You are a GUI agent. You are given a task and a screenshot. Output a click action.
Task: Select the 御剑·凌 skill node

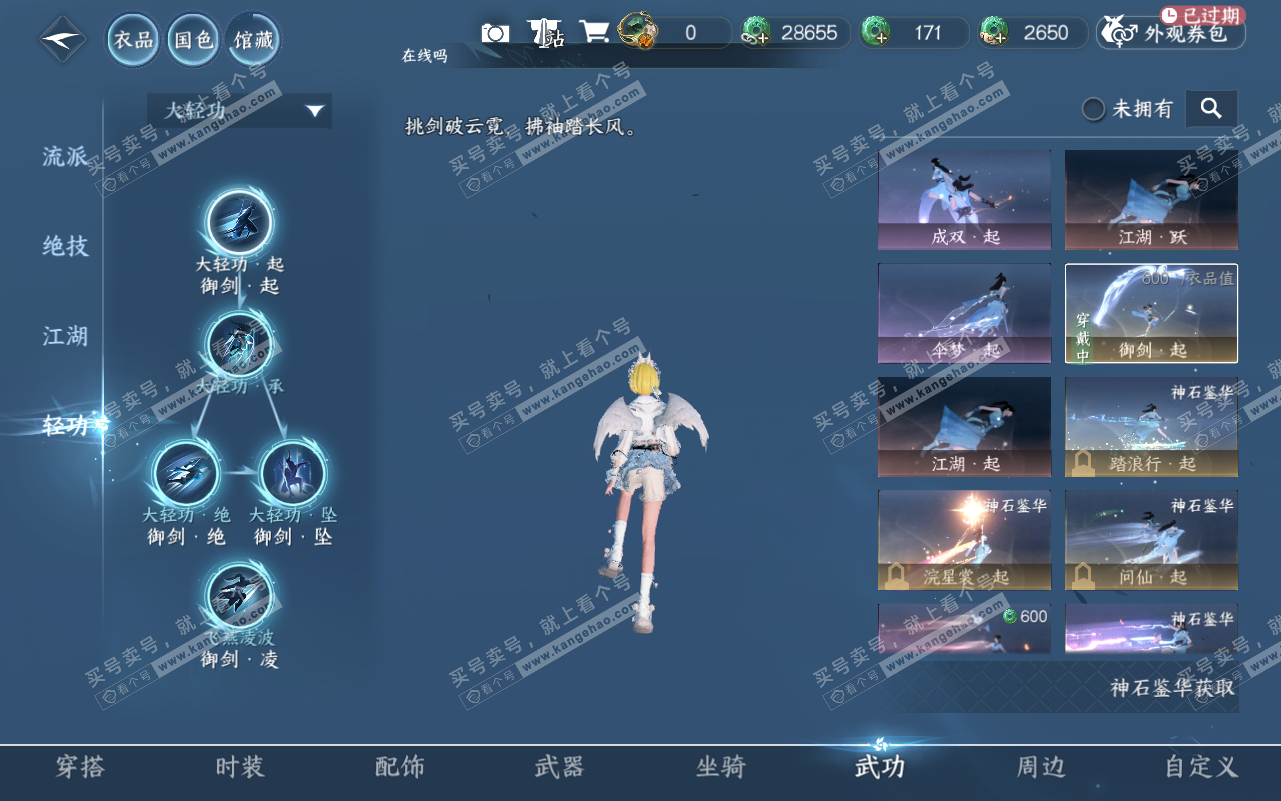pos(239,595)
